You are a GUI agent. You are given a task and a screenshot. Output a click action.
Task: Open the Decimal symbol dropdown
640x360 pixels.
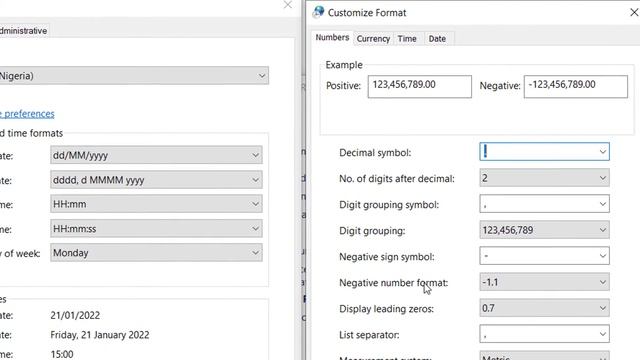544,152
